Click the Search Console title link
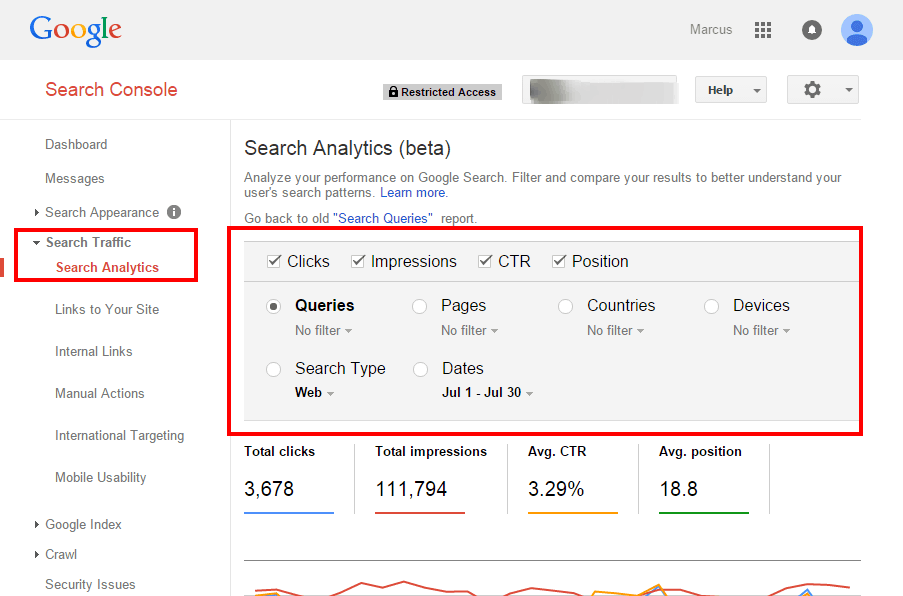This screenshot has width=903, height=596. pyautogui.click(x=111, y=90)
